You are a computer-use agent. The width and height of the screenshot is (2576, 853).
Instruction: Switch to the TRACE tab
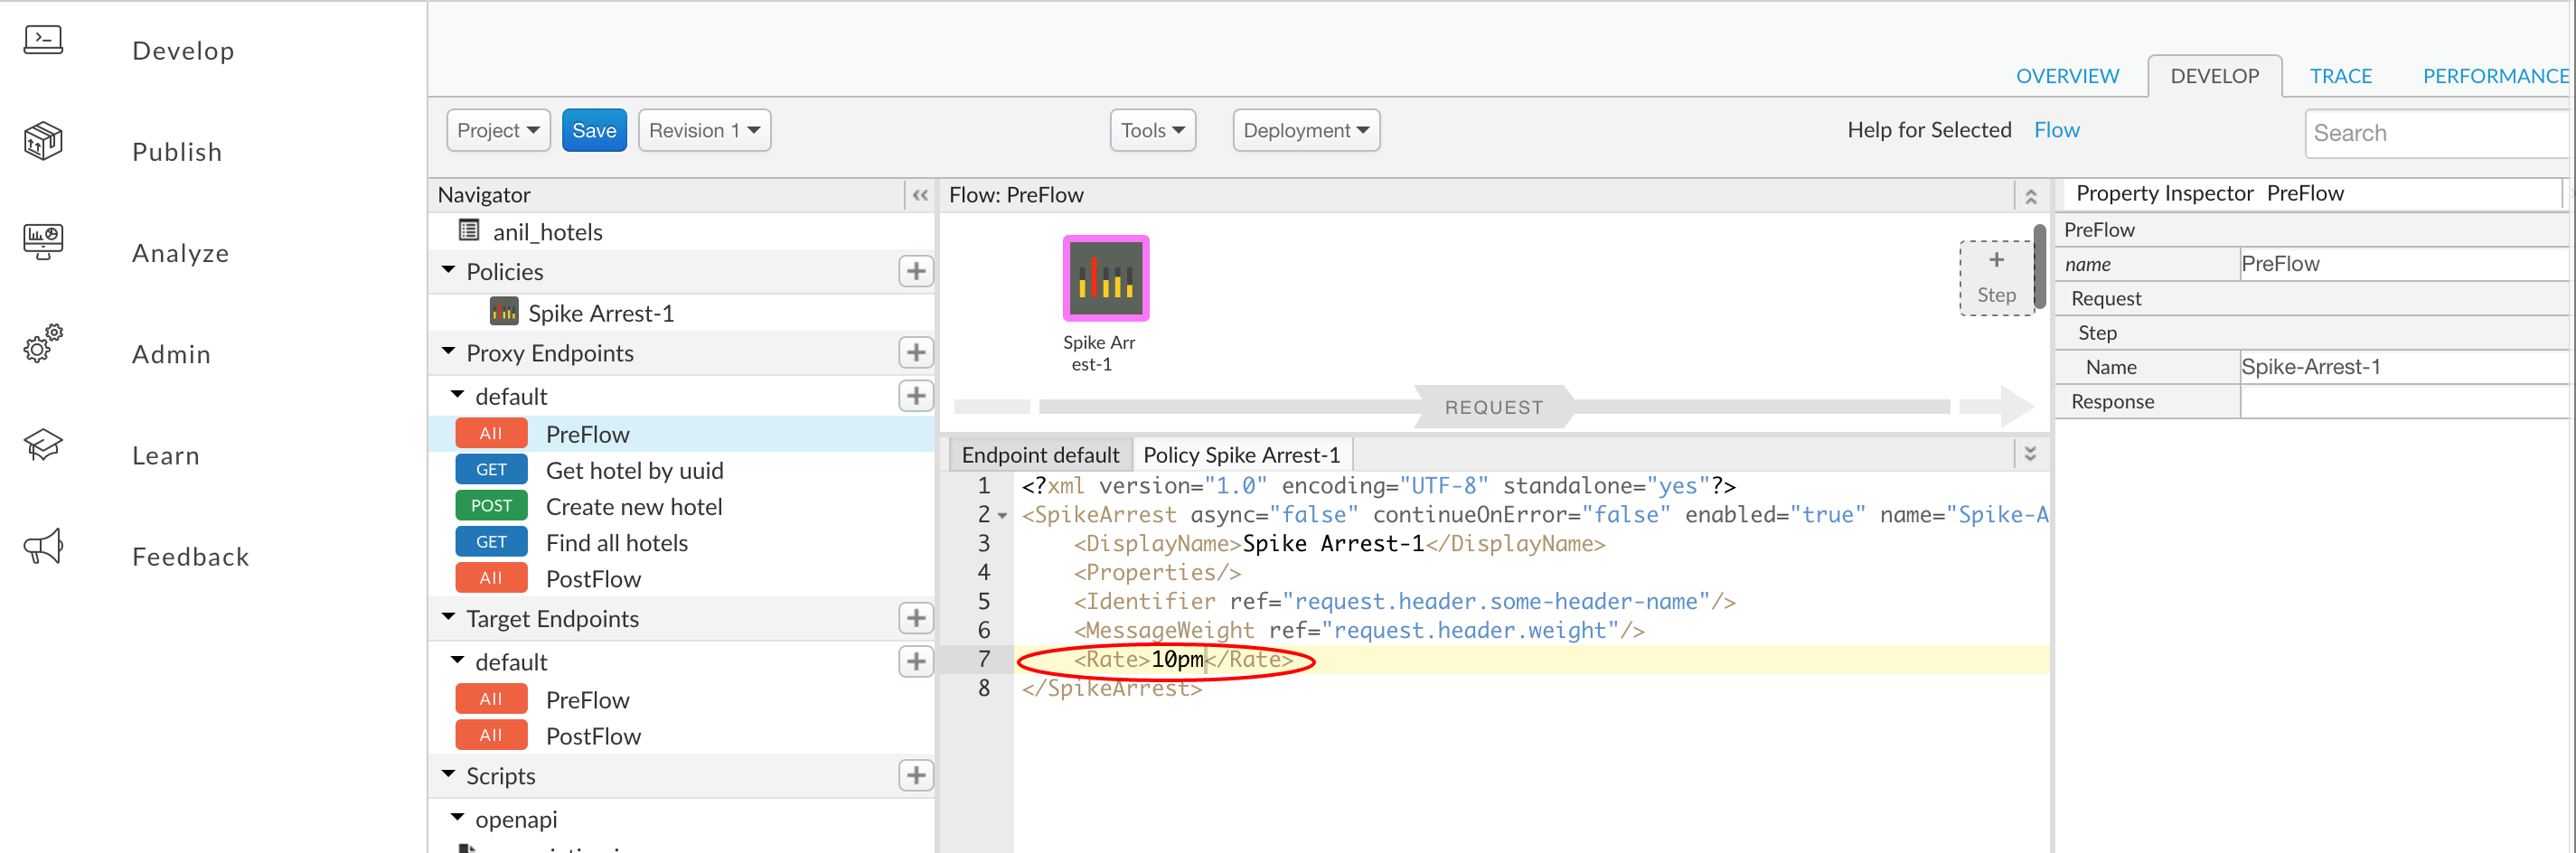pos(2339,76)
